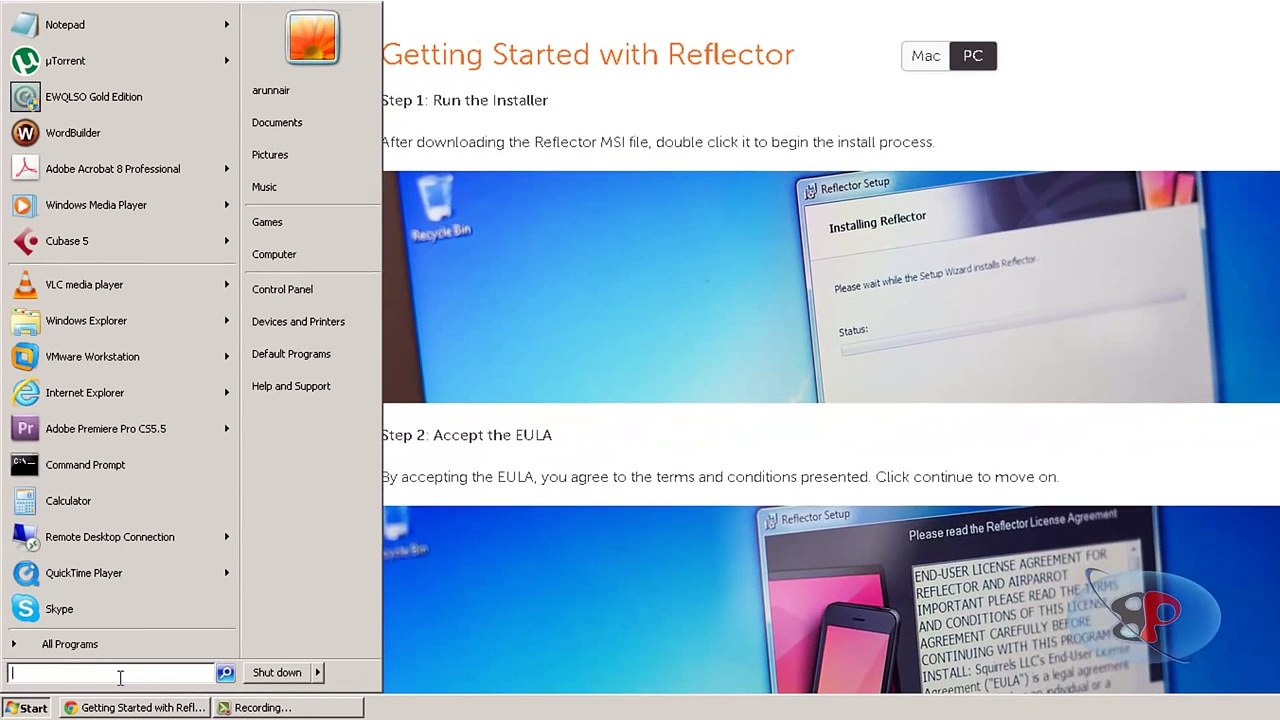Click the user account picture with orange flower
Image resolution: width=1280 pixels, height=720 pixels.
pyautogui.click(x=312, y=38)
